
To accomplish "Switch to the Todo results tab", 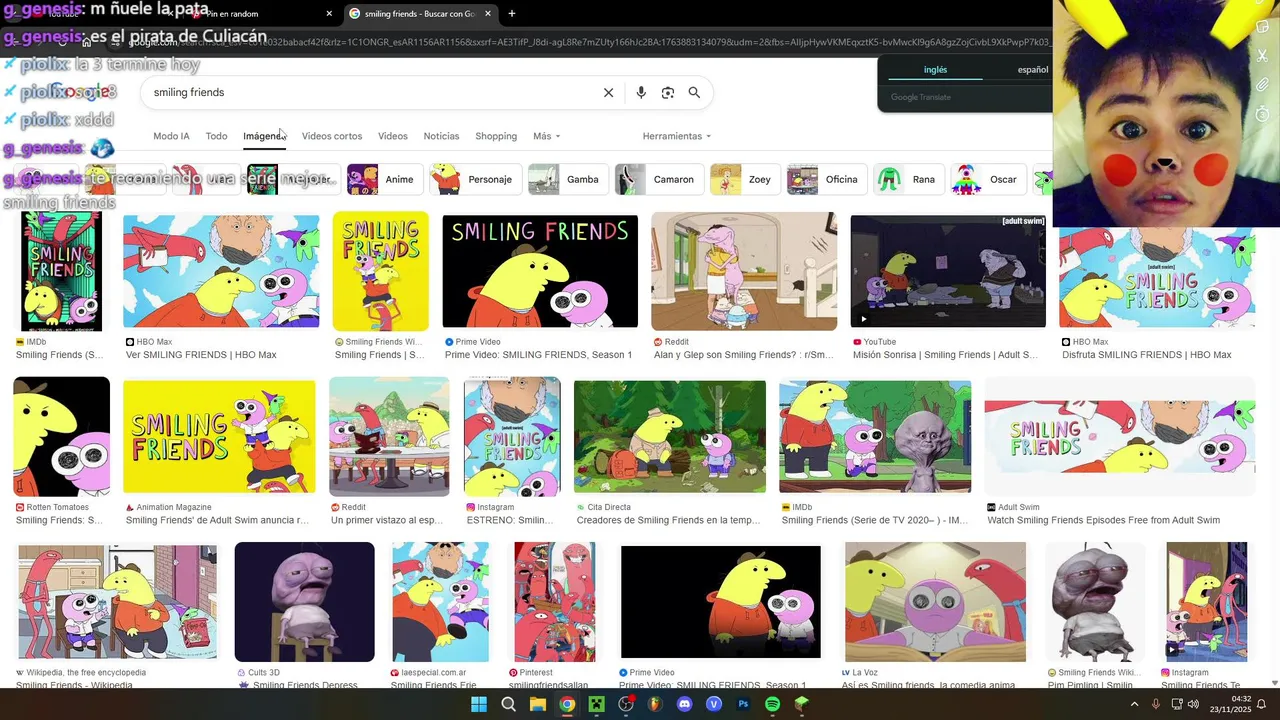I will tap(216, 136).
